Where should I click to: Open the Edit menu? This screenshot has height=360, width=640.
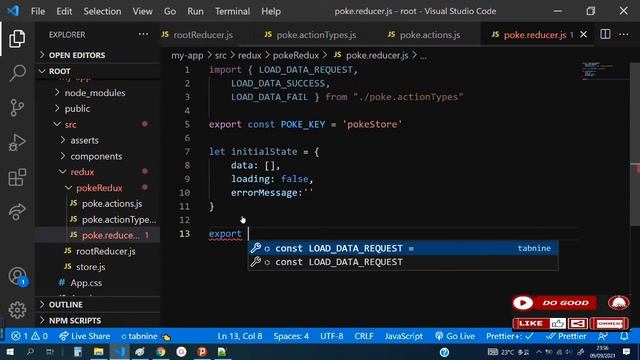click(64, 11)
